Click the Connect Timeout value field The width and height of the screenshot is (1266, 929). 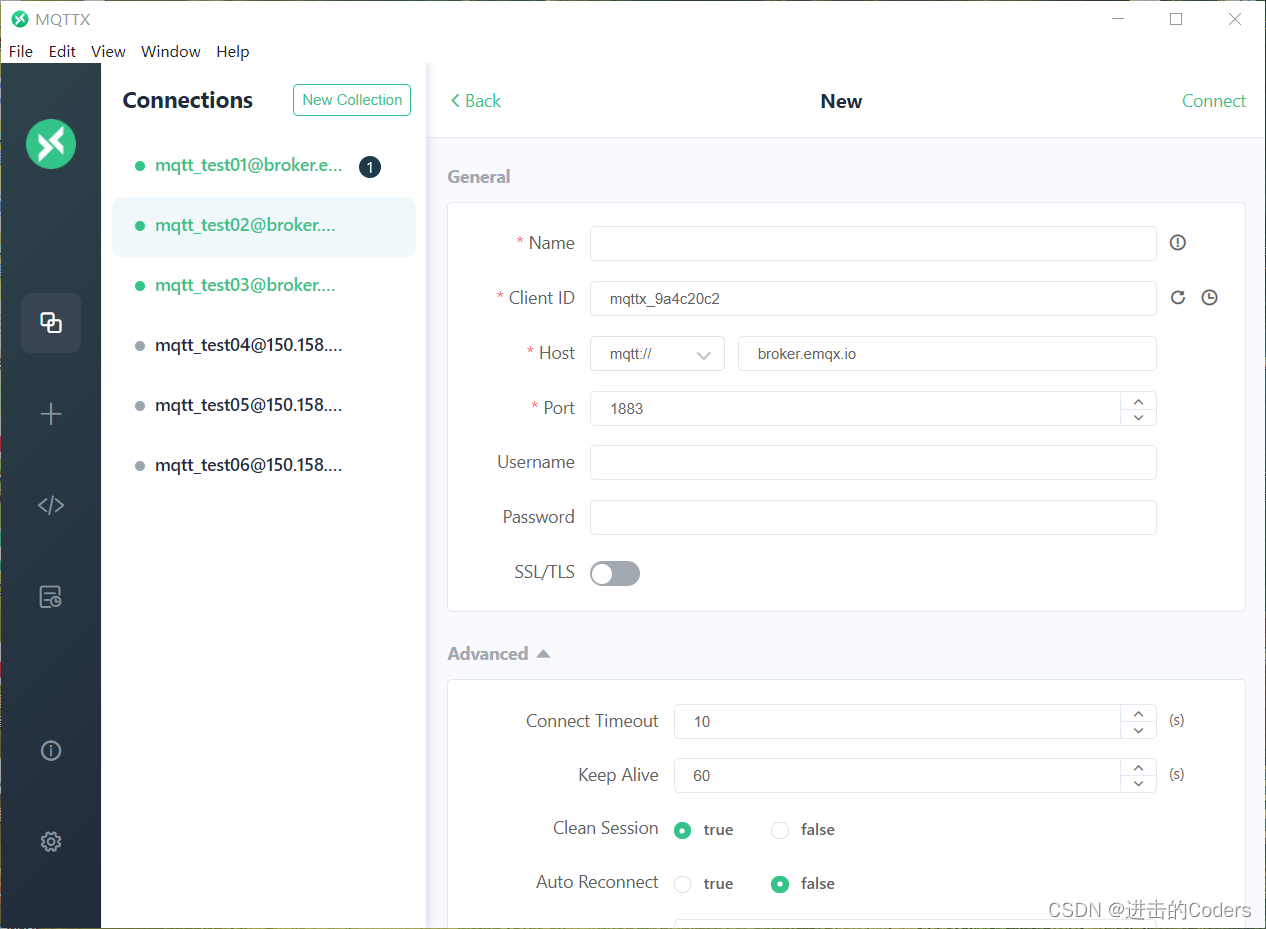coord(897,721)
